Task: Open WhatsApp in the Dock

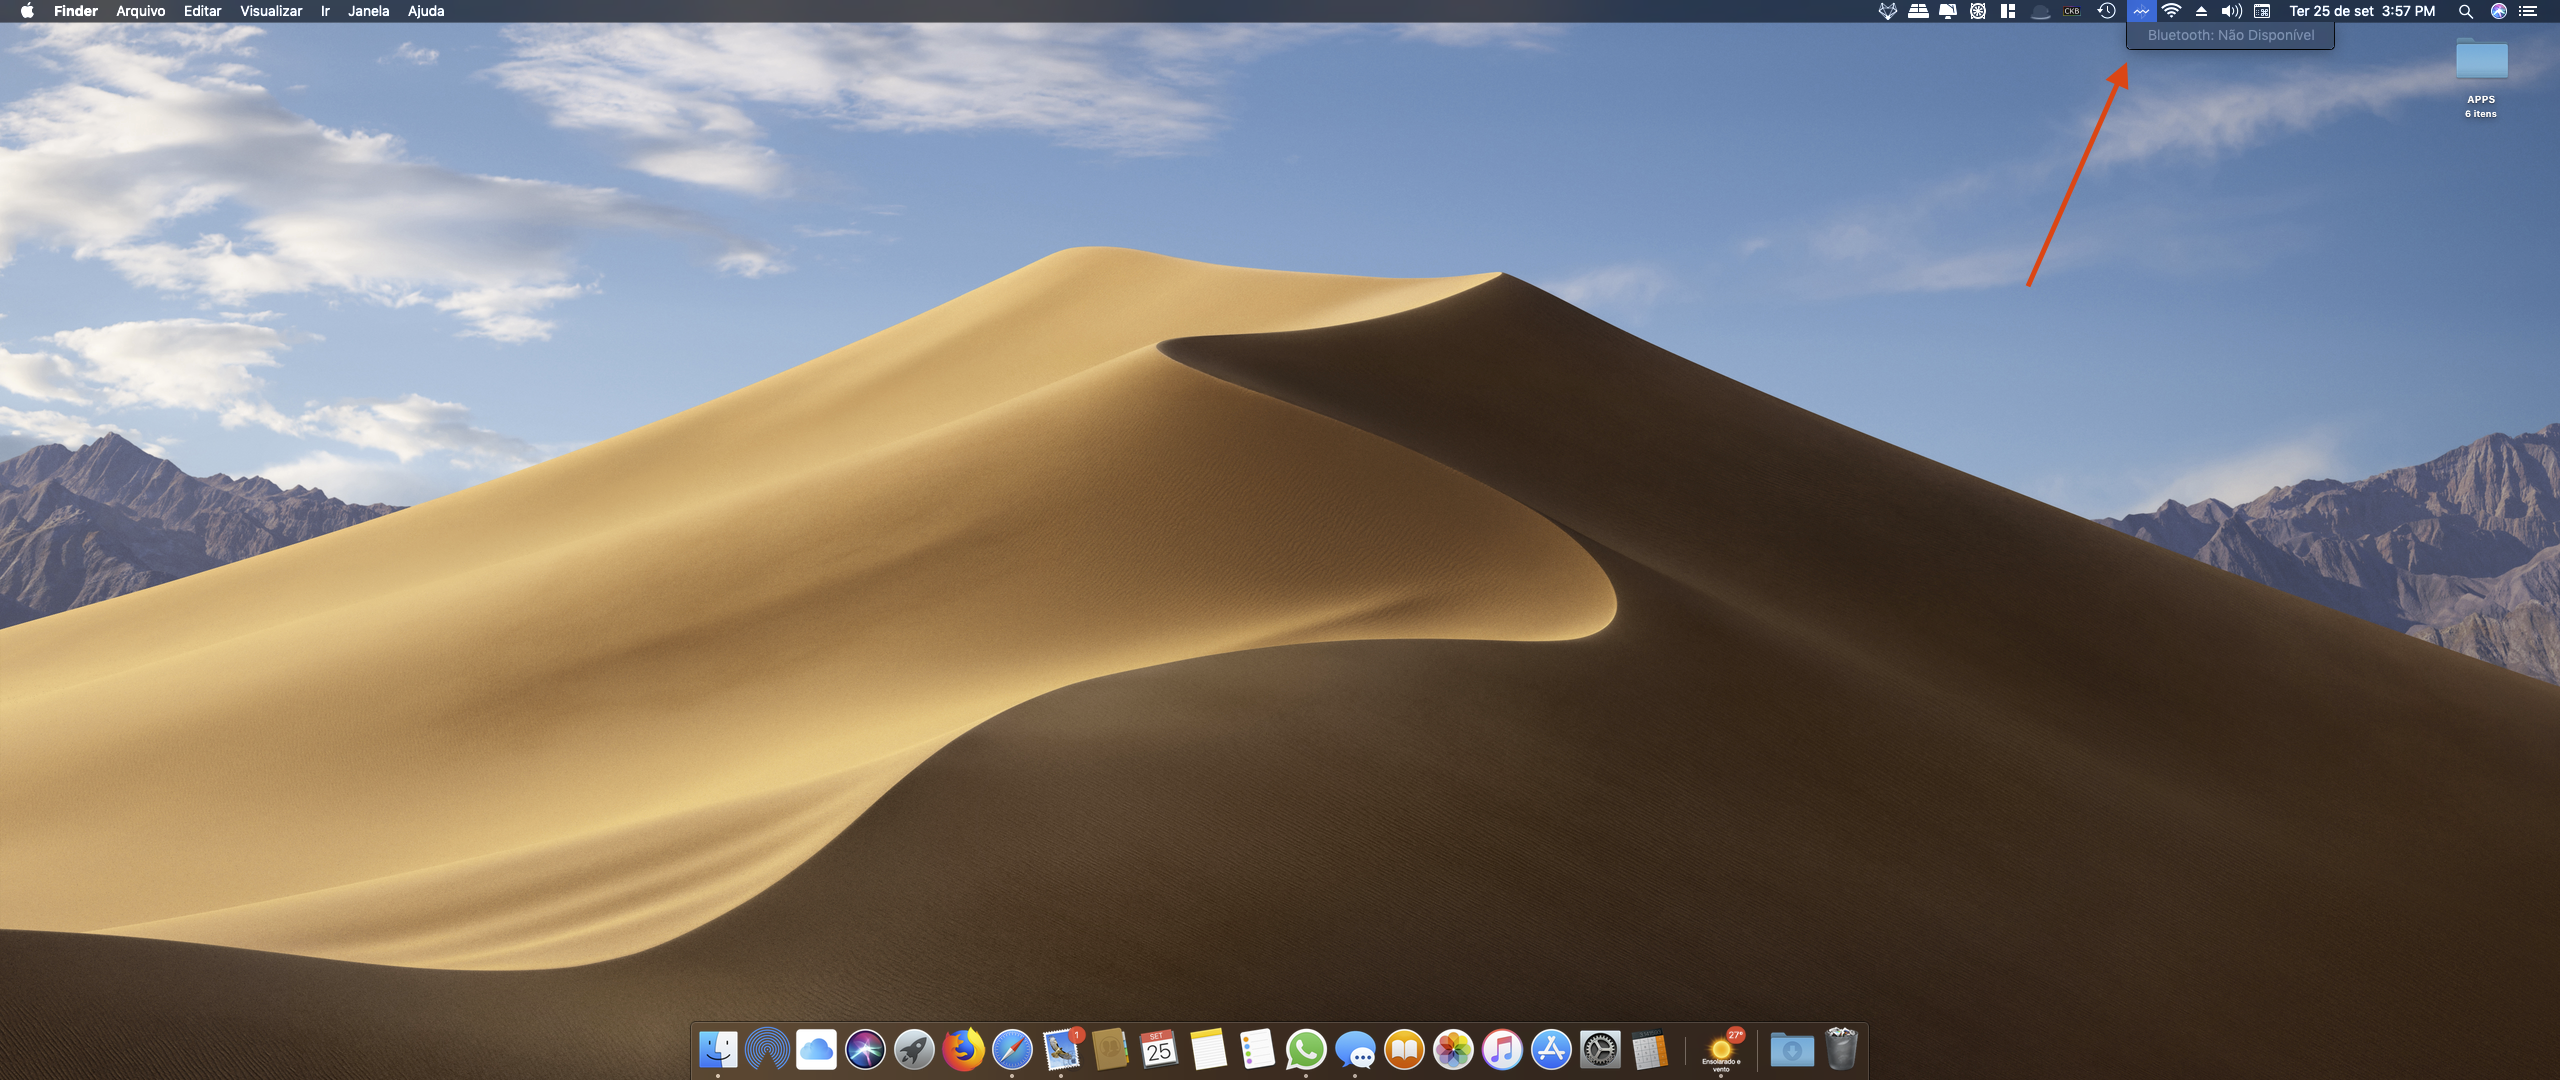Action: pos(1306,1050)
